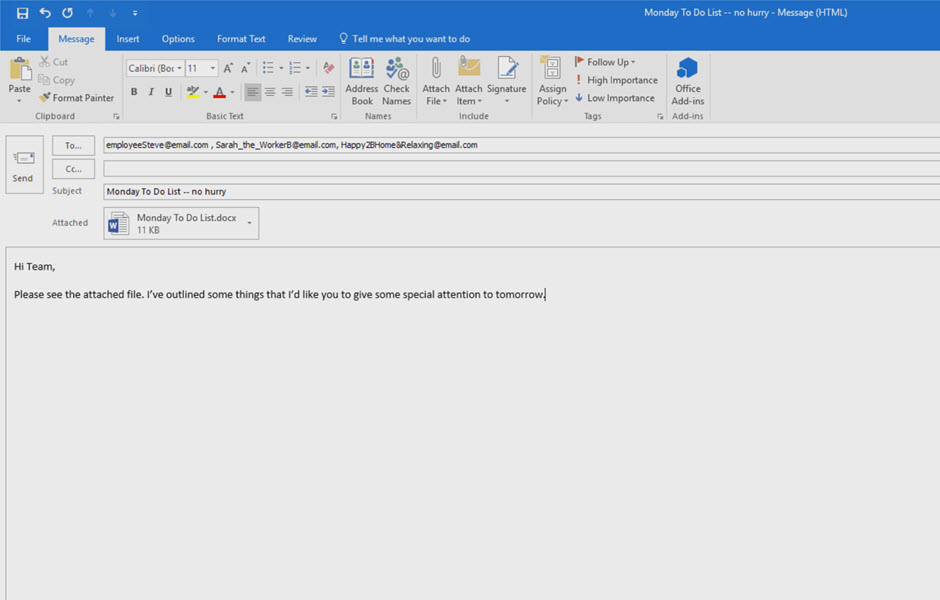The height and width of the screenshot is (600, 940).
Task: Switch to the Insert tab
Action: coord(128,39)
